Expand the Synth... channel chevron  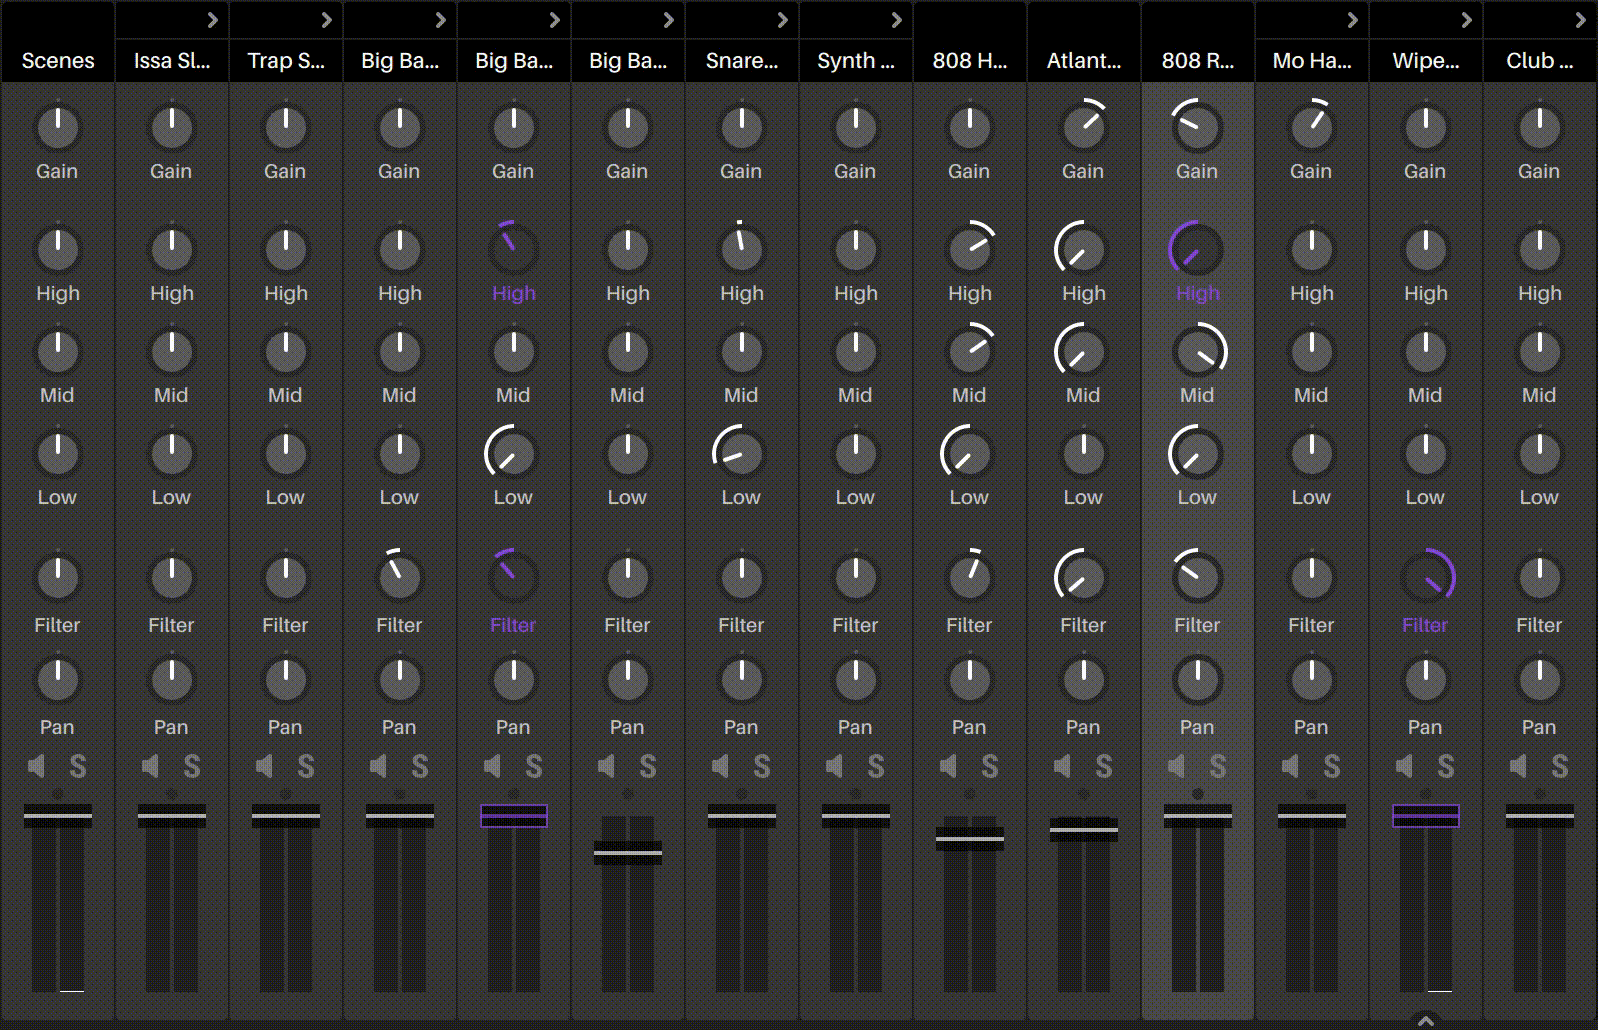[896, 20]
